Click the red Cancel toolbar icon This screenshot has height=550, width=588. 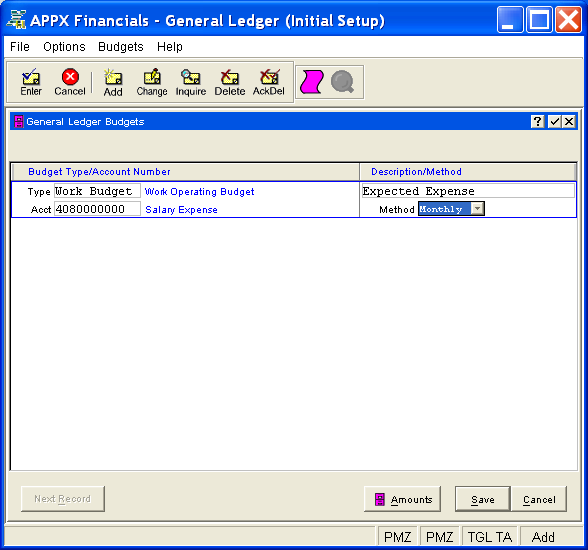70,82
